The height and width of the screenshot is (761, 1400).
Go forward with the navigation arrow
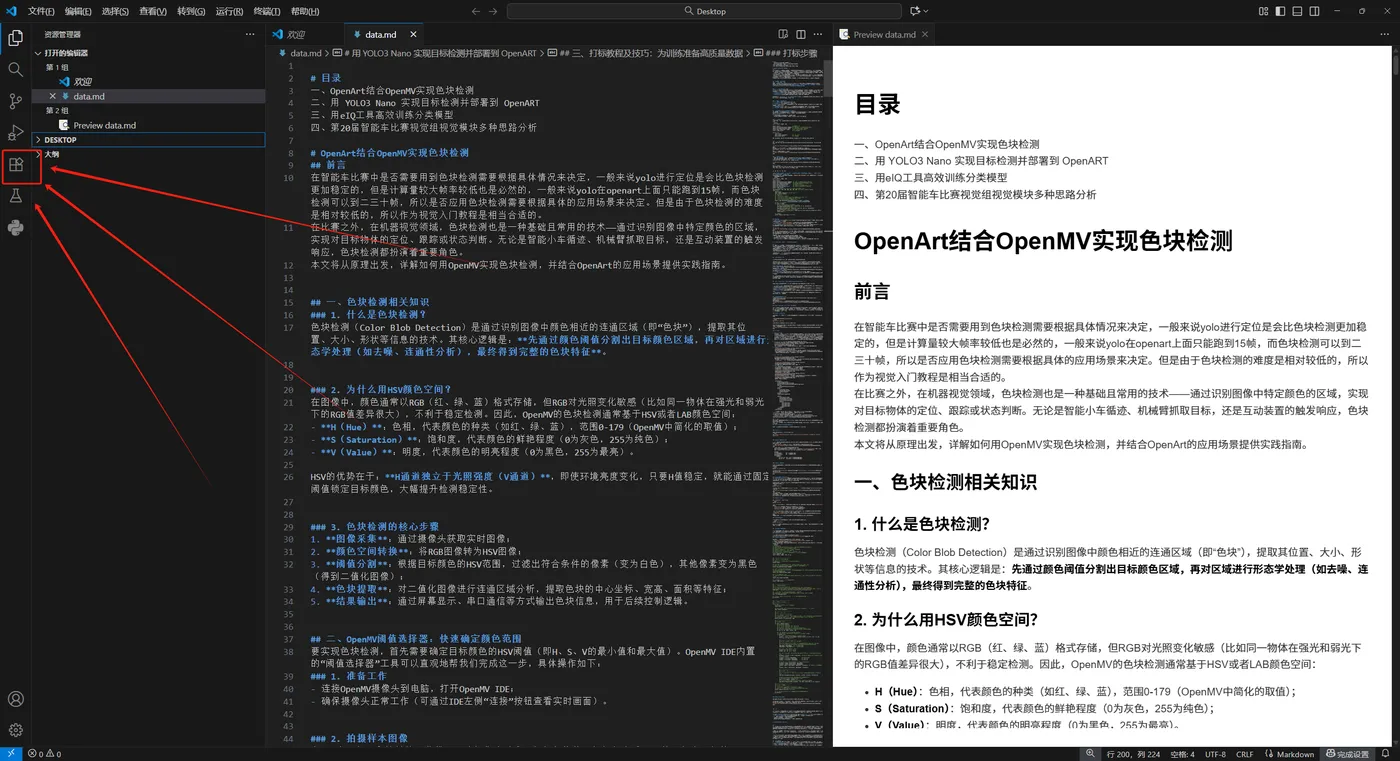(x=494, y=11)
